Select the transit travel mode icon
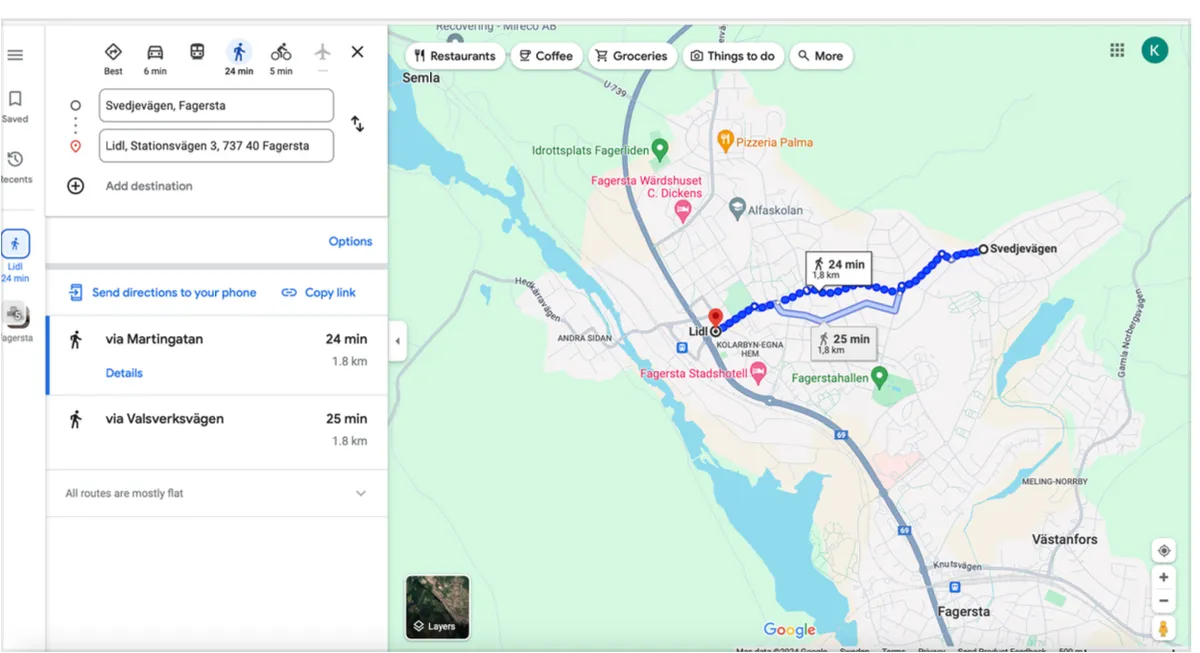This screenshot has width=1200, height=653. click(x=197, y=52)
